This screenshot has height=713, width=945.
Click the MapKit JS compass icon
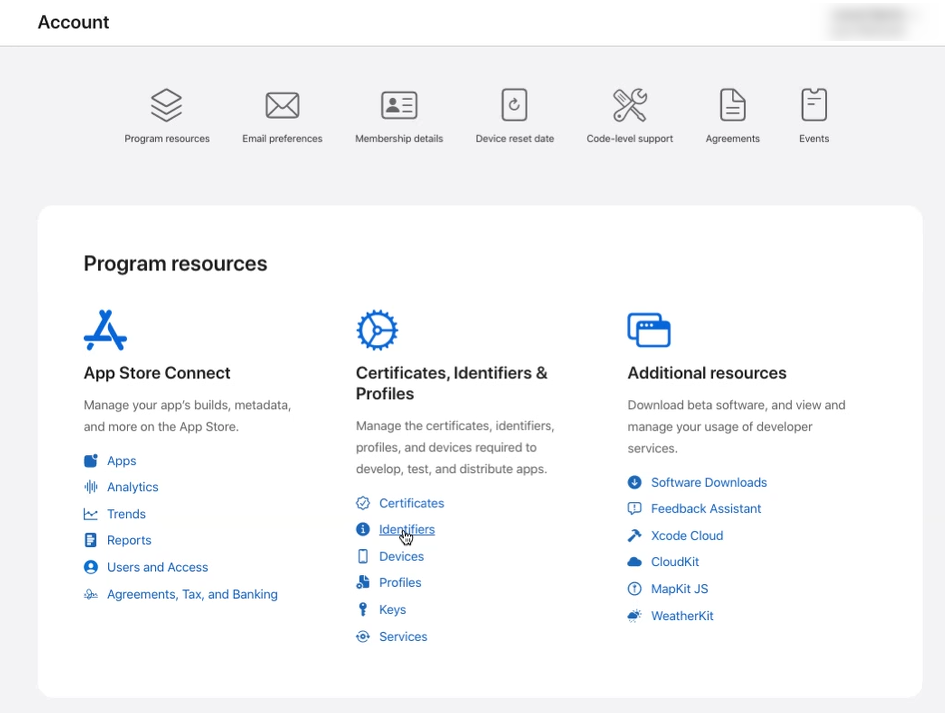point(635,589)
